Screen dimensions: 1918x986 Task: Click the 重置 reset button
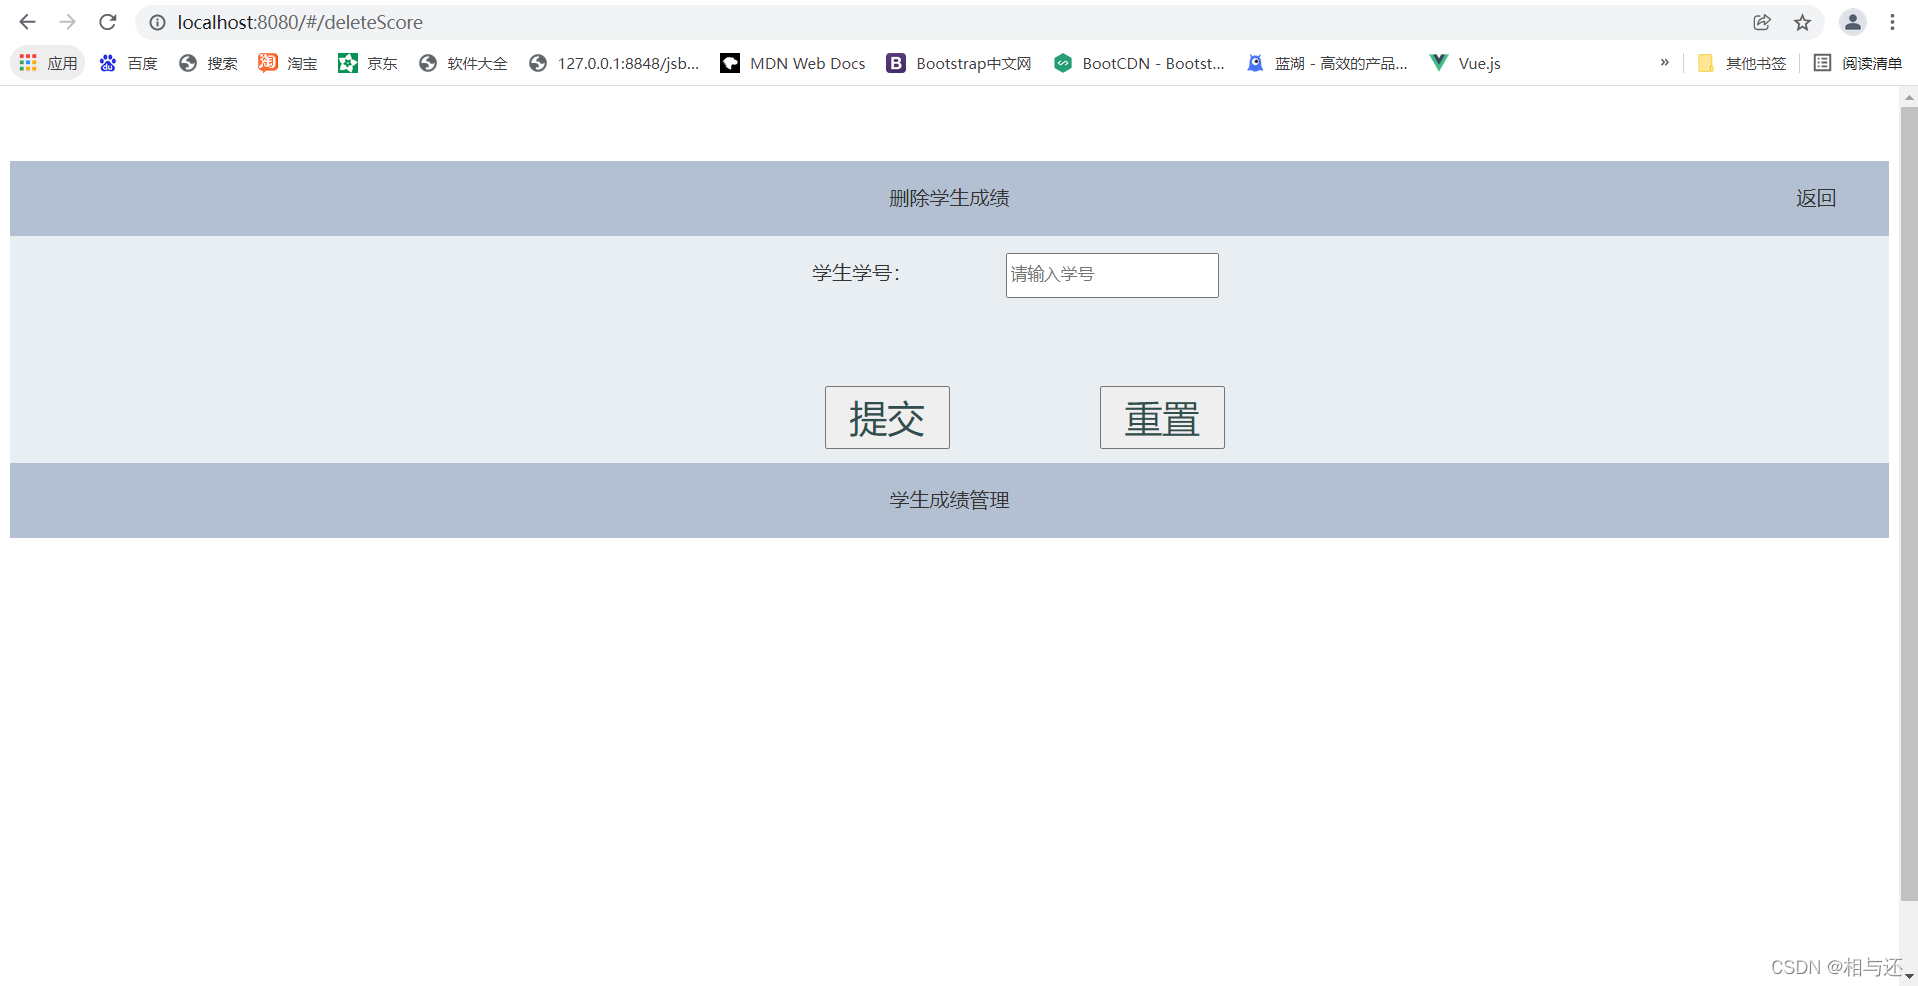[x=1162, y=418]
